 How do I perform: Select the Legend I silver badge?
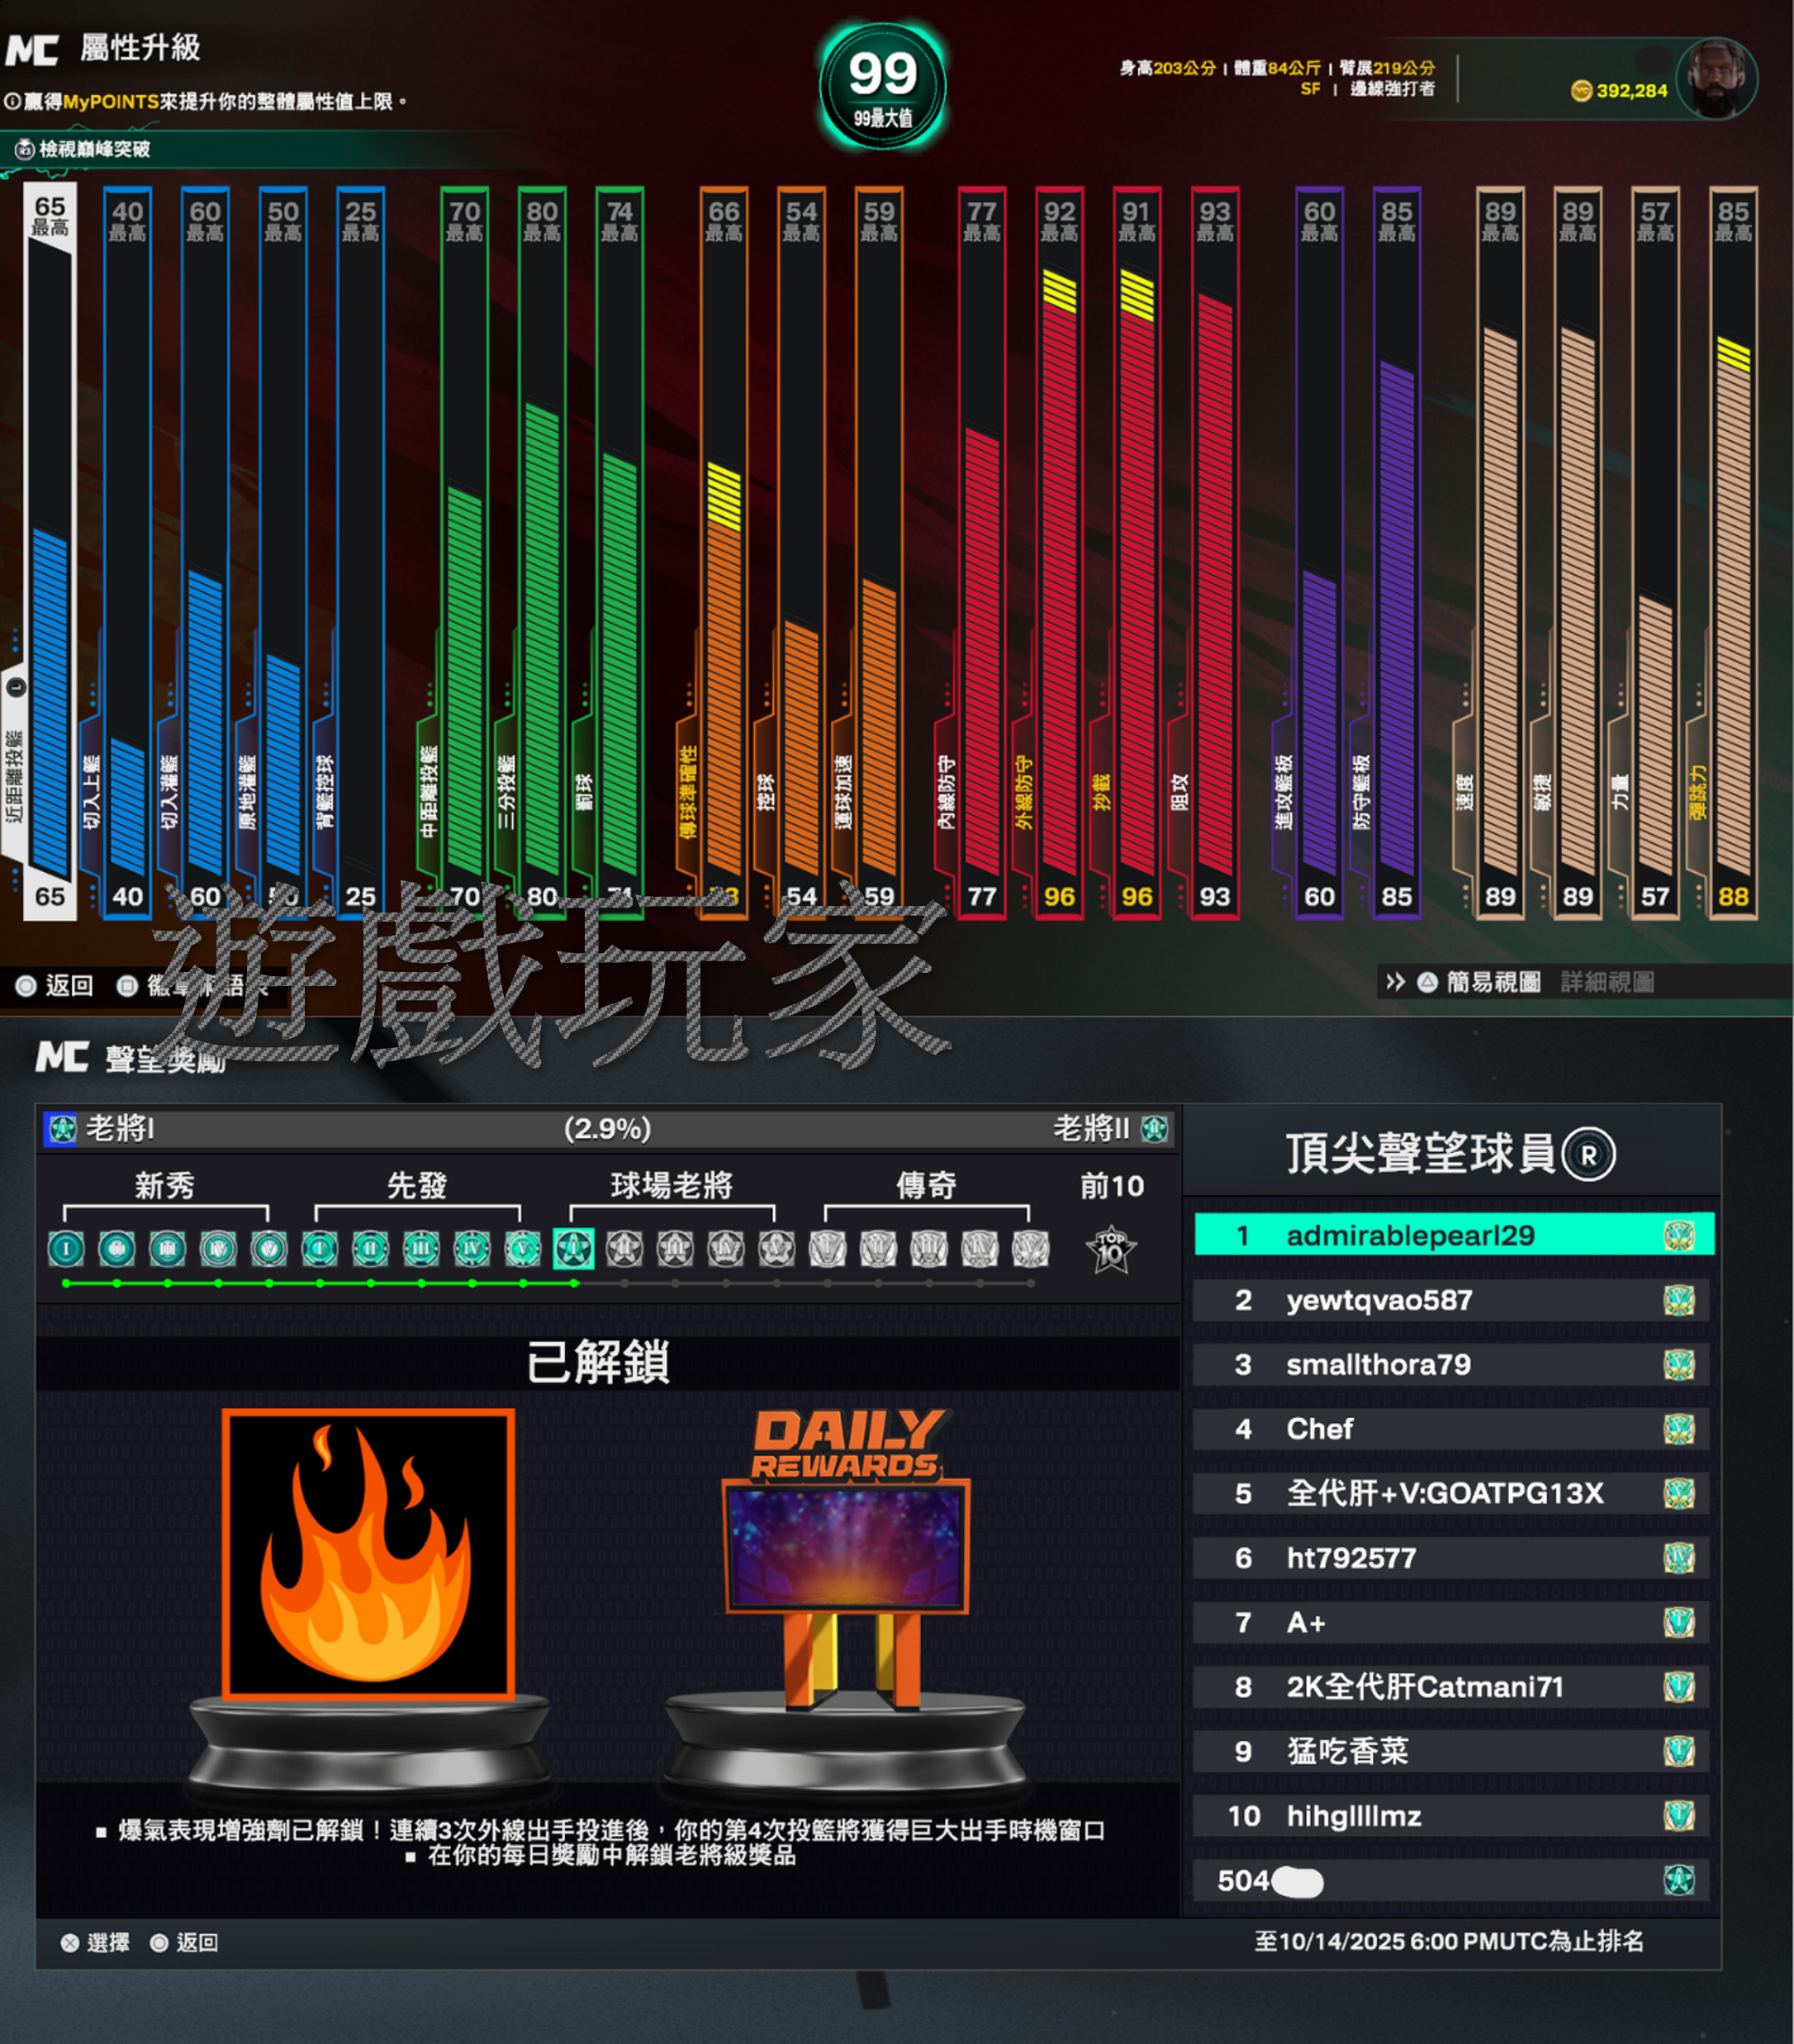pos(827,1248)
